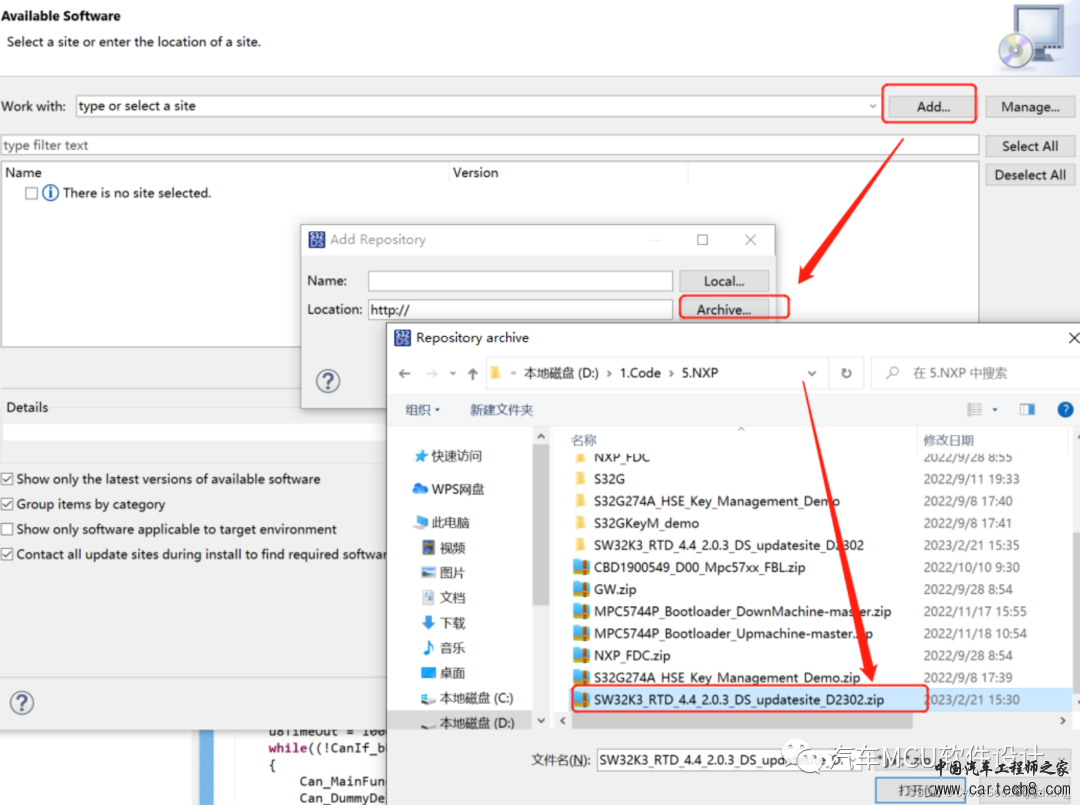
Task: Select the S32G274A_HSE_Key_Management_Demo folder
Action: [x=716, y=501]
